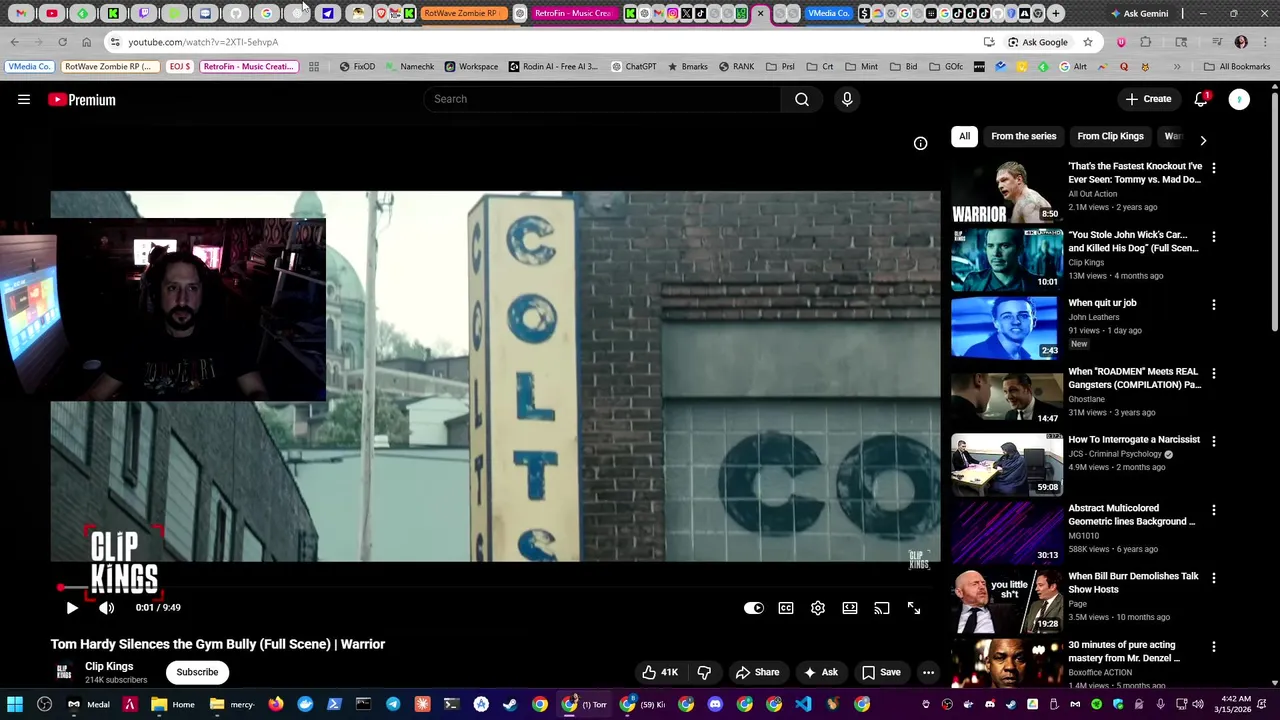The image size is (1280, 720).
Task: Switch to VMedia Co. tab
Action: pos(828,14)
